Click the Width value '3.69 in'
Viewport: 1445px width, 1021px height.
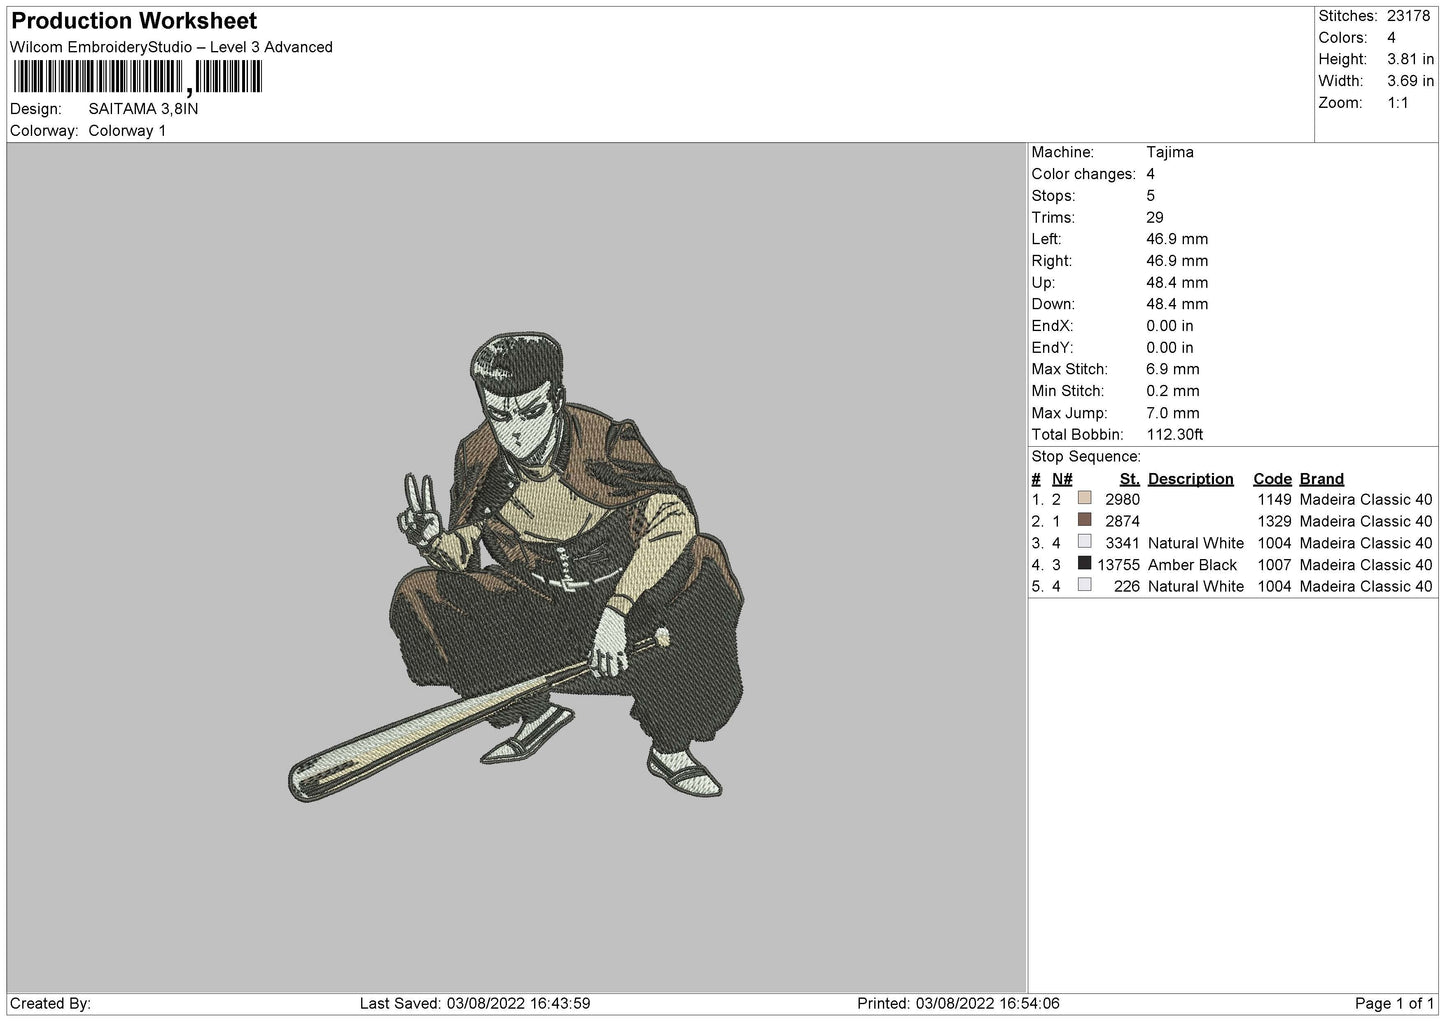coord(1410,81)
